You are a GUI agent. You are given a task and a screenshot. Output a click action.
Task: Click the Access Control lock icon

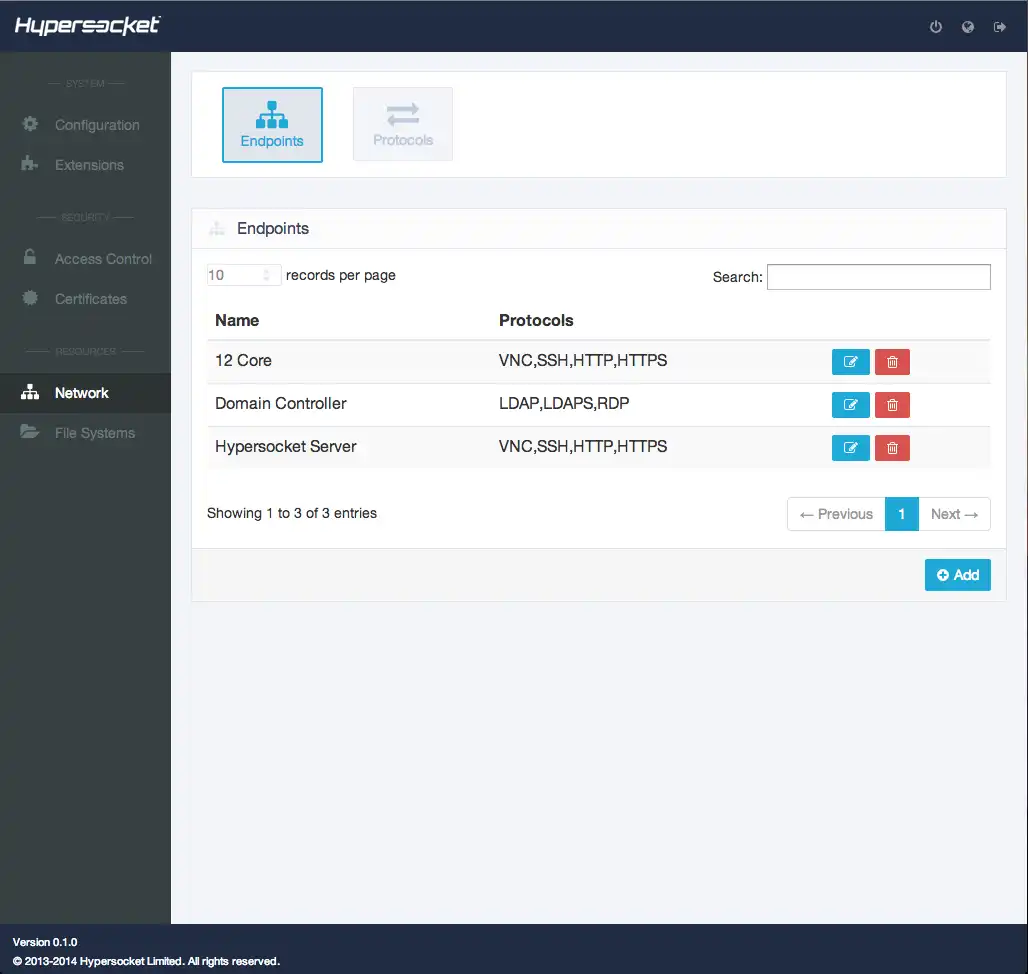30,257
